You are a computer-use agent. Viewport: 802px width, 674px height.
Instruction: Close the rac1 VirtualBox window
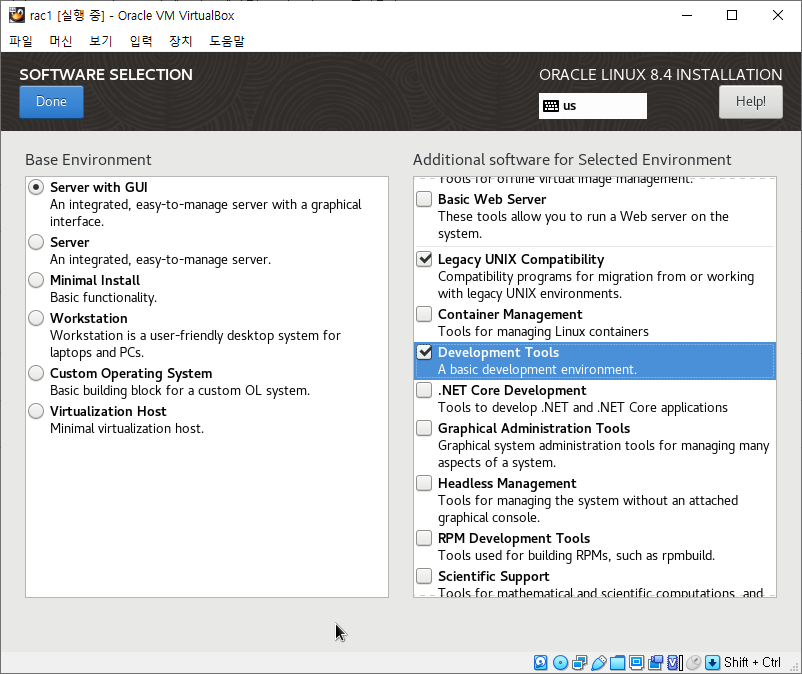coord(778,15)
